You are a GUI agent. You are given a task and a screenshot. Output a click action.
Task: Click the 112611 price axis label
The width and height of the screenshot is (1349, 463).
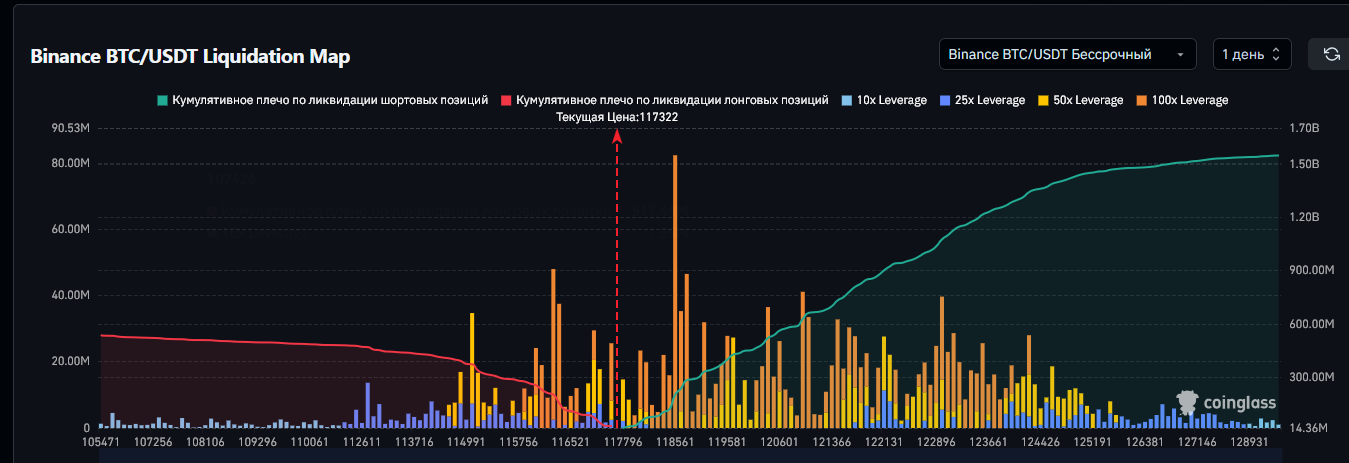[362, 441]
